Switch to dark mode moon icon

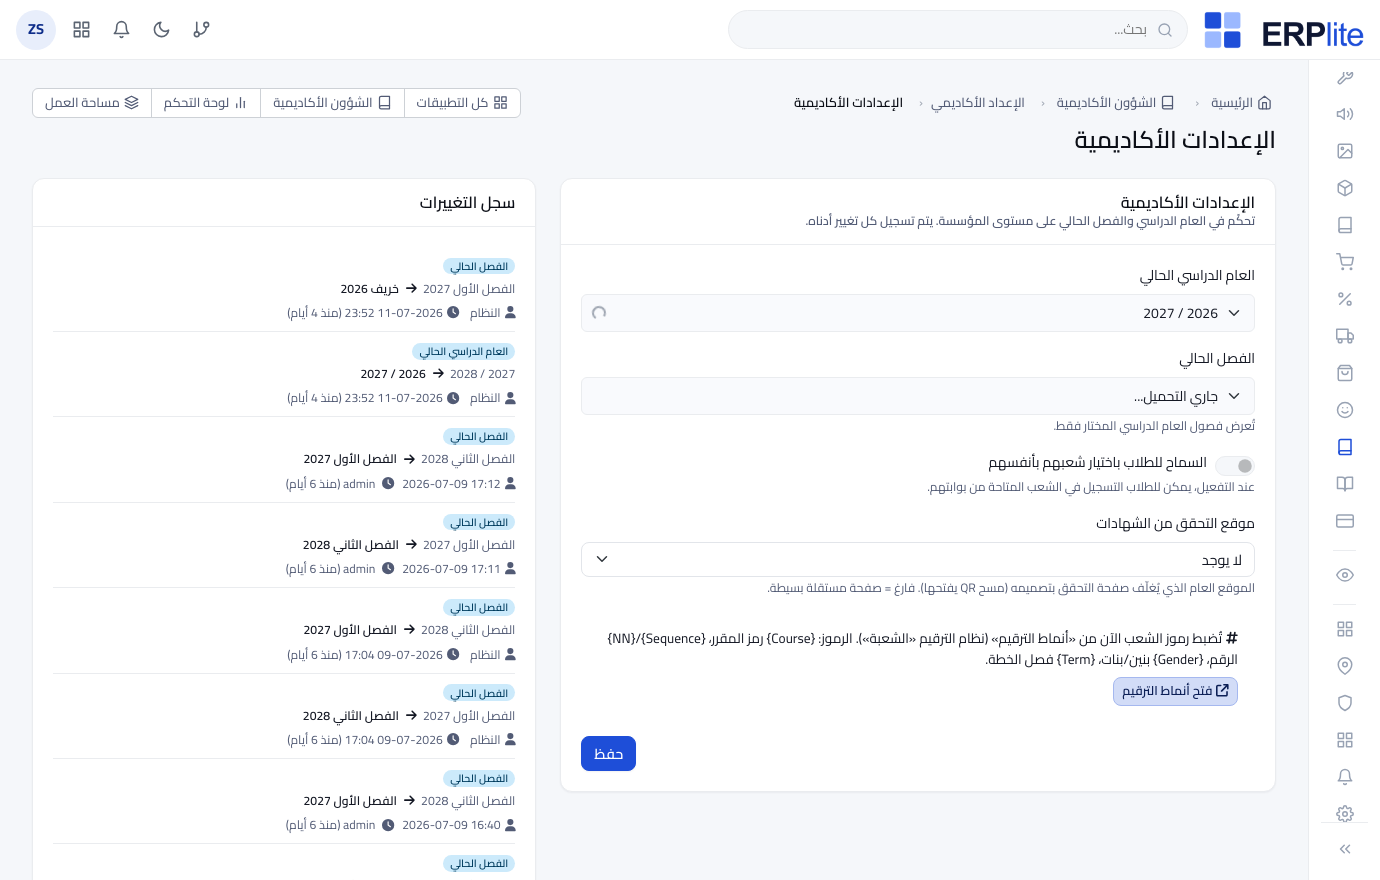pos(162,30)
